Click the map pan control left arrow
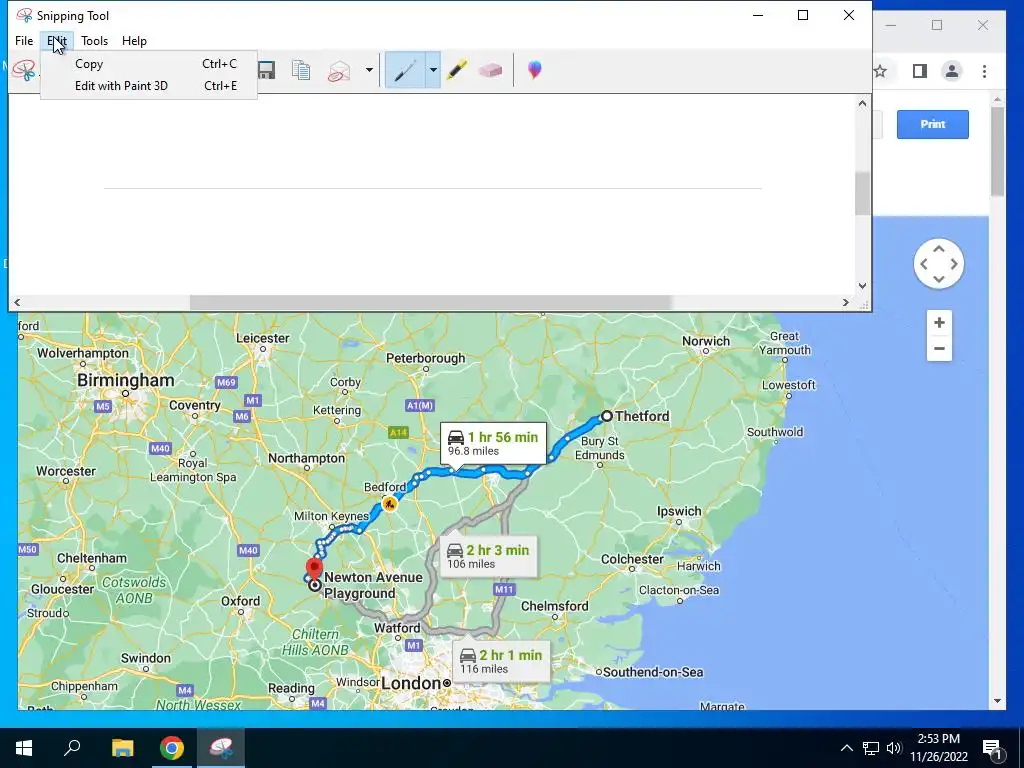This screenshot has height=768, width=1024. coord(923,264)
